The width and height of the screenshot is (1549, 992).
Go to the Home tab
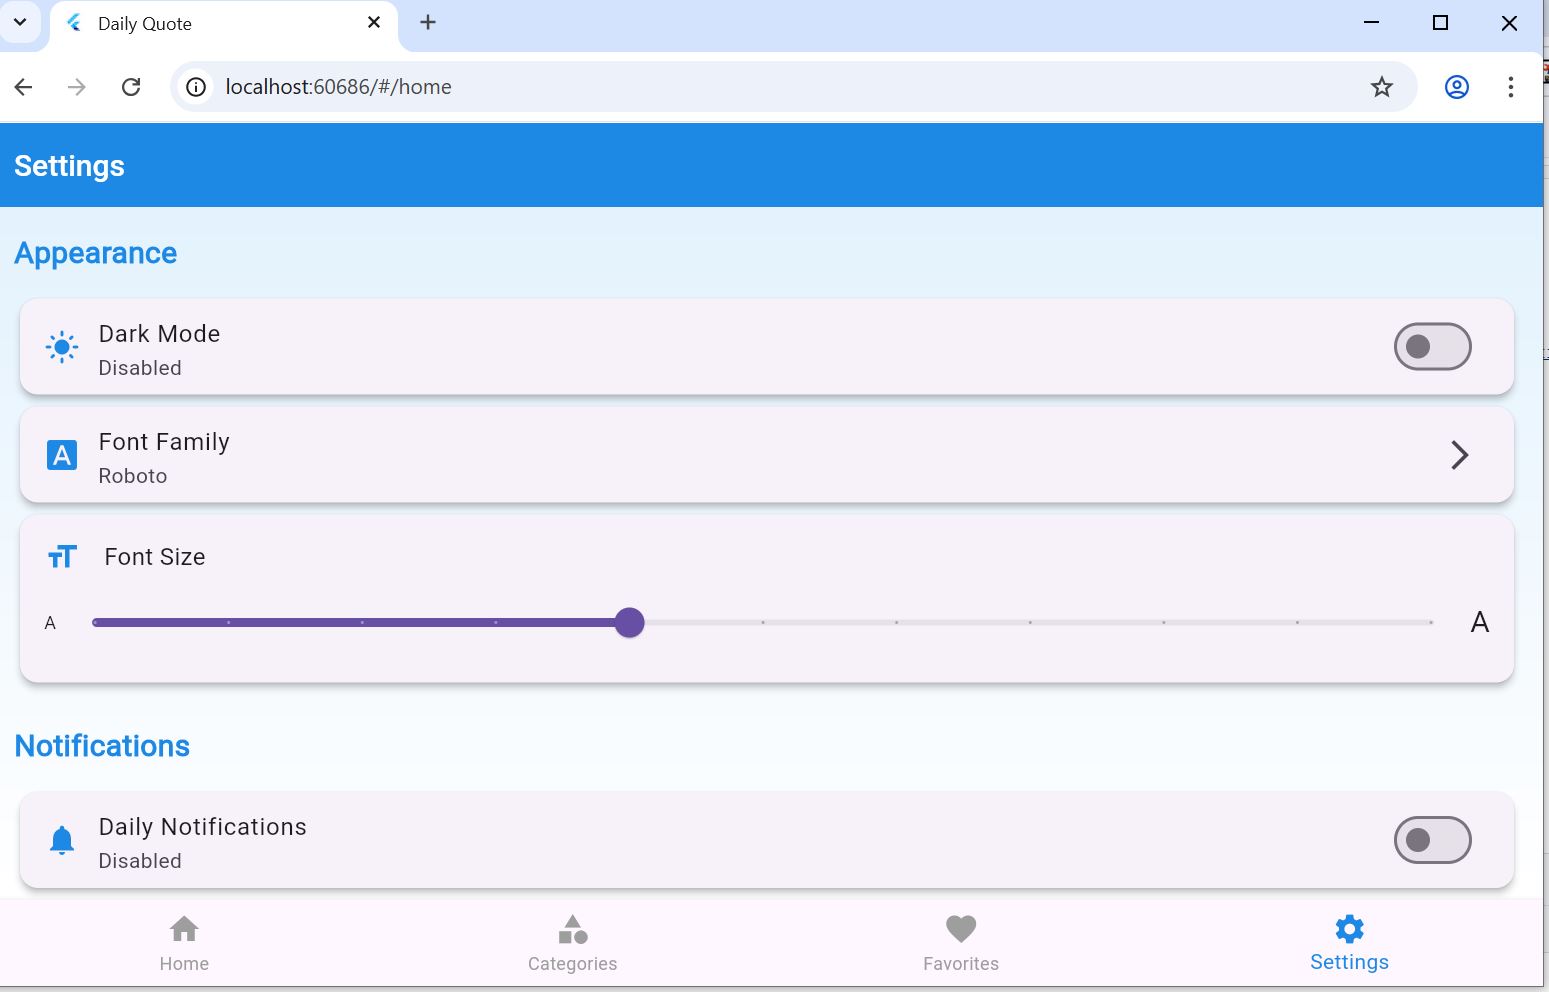(184, 943)
